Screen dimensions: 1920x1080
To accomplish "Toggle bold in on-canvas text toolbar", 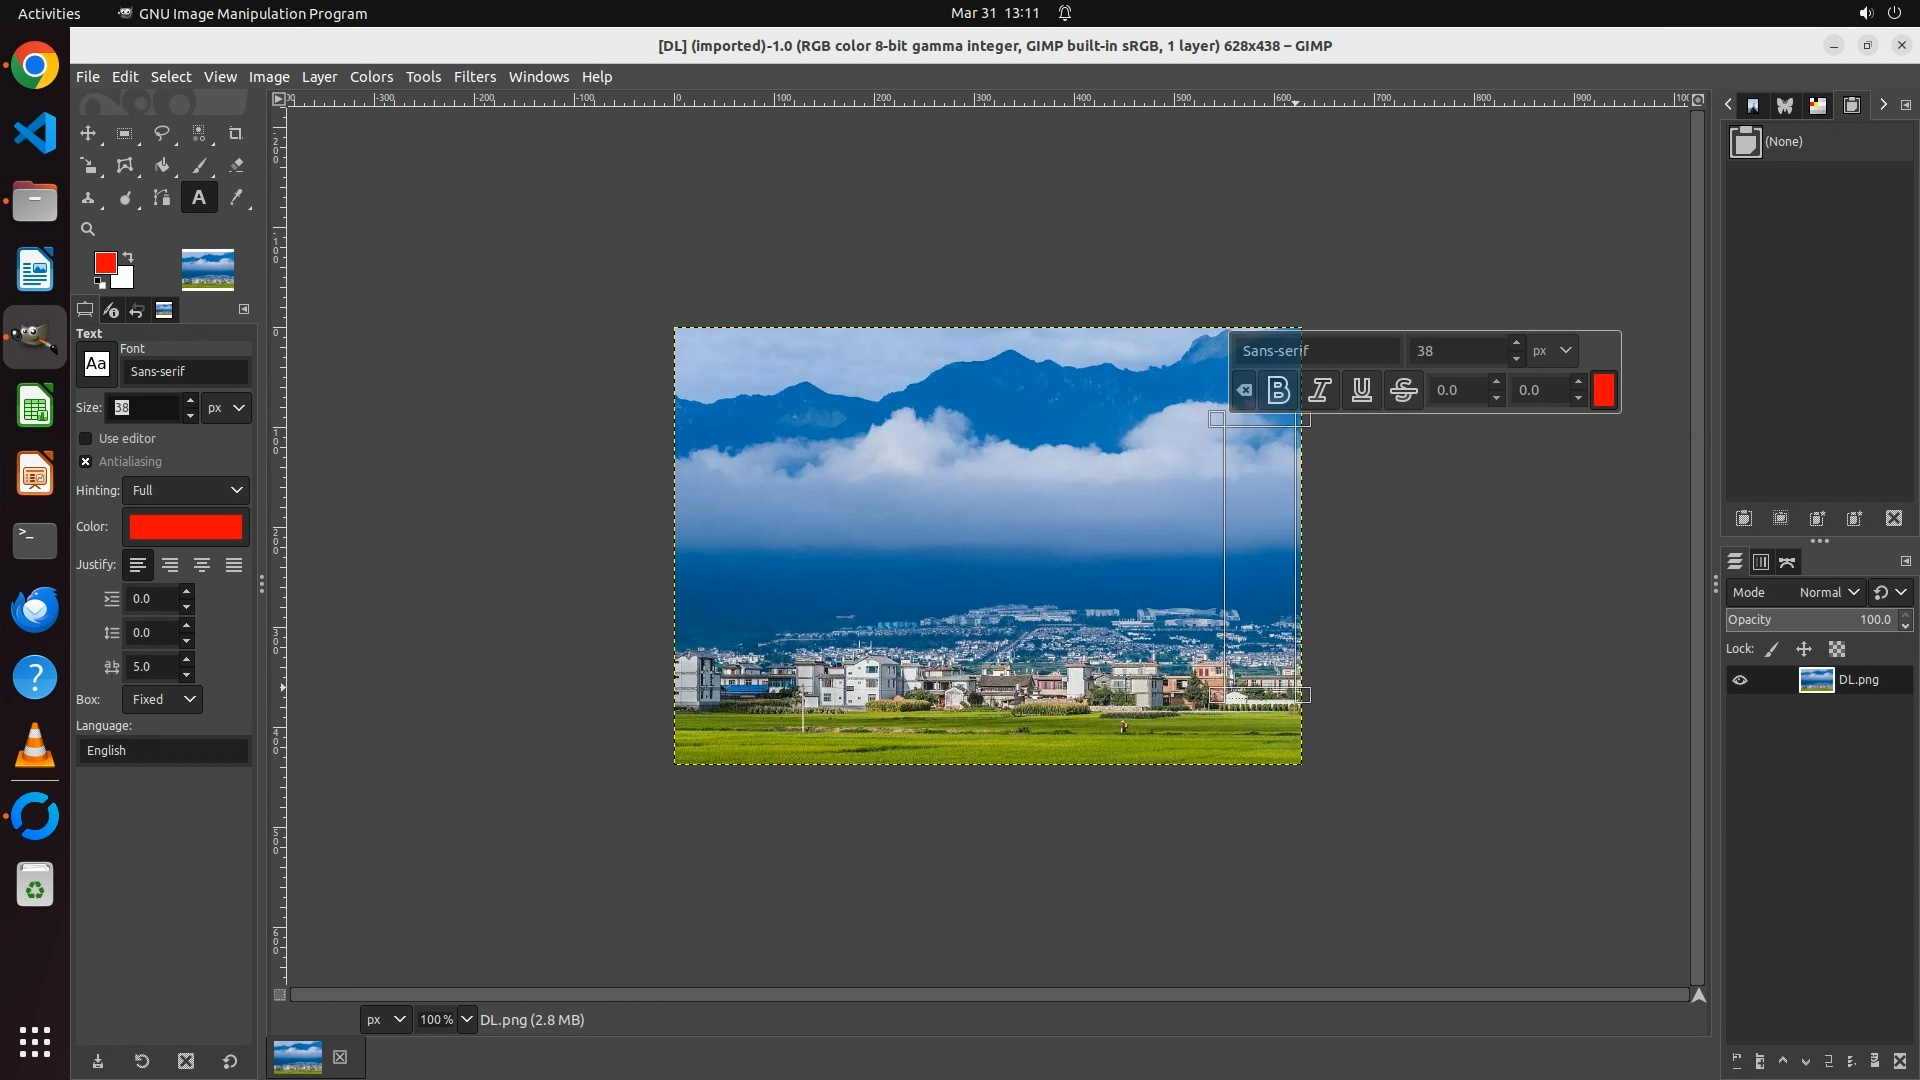I will coord(1278,391).
